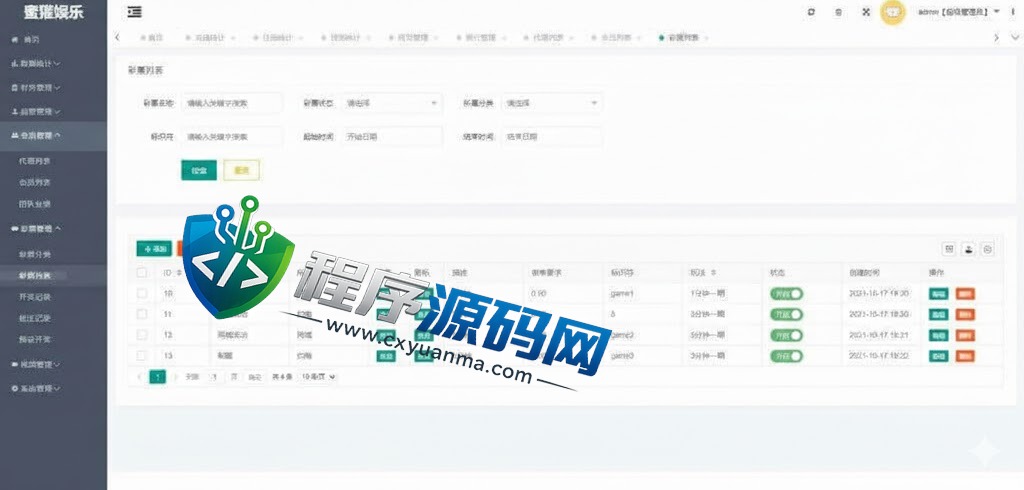
Task: Open the column filter icon above the table
Action: [x=949, y=249]
